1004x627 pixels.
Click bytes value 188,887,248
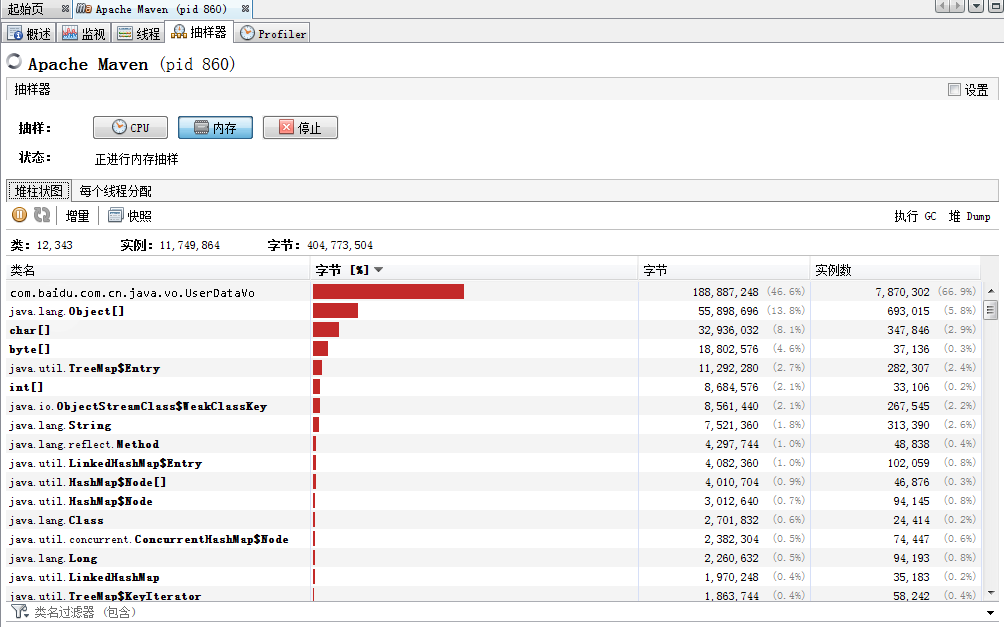click(725, 292)
